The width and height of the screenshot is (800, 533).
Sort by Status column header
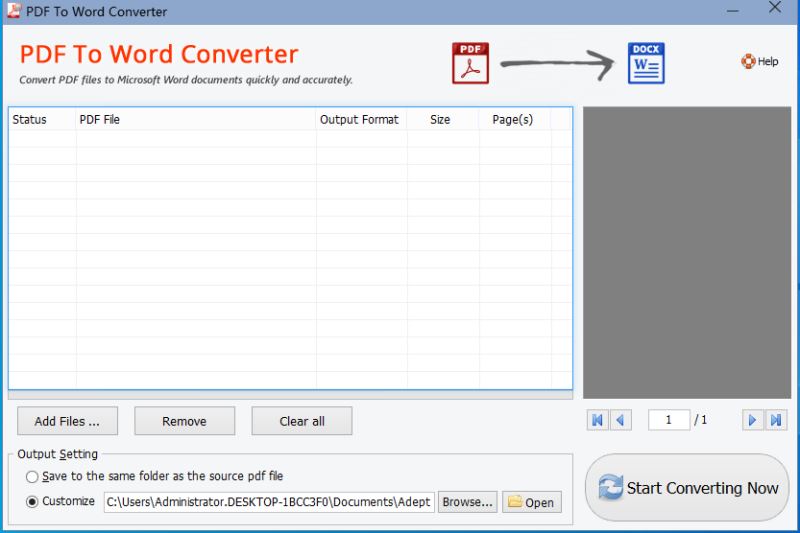click(x=42, y=119)
